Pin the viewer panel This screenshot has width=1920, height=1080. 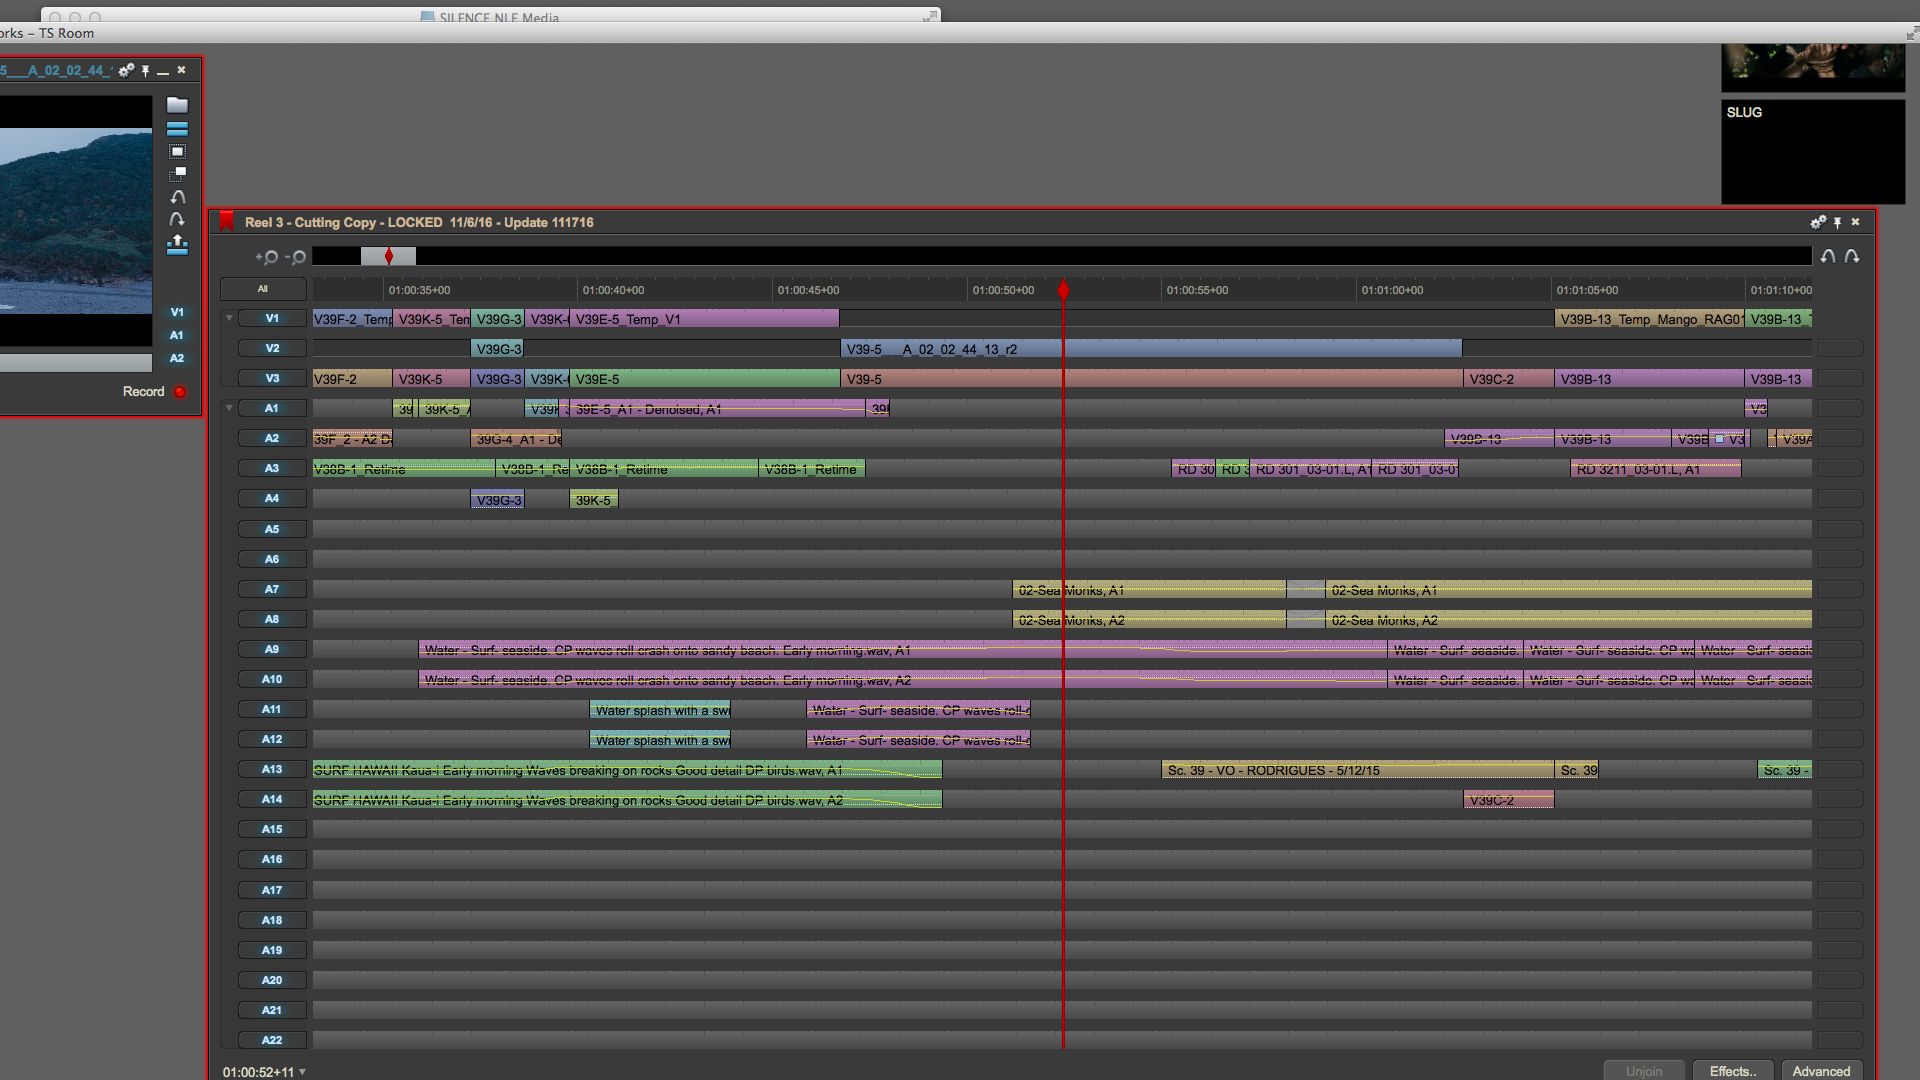point(146,70)
